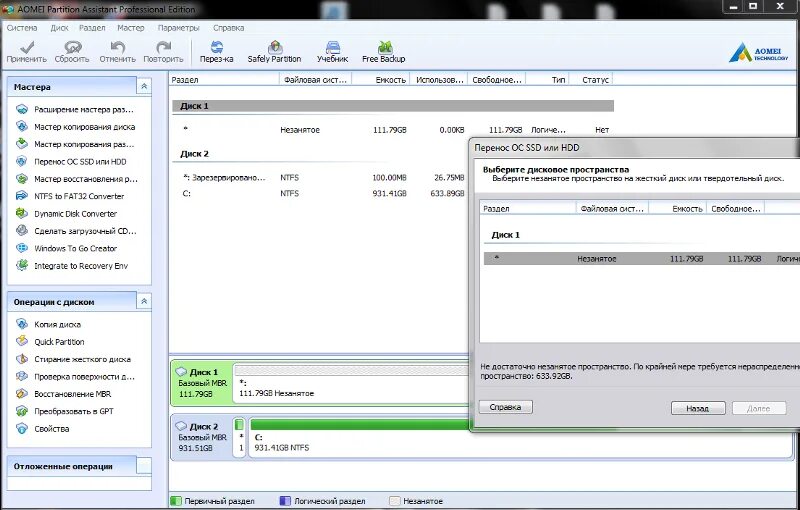Click the Мастер копирования раздела icon
This screenshot has height=510, width=800.
coord(22,144)
